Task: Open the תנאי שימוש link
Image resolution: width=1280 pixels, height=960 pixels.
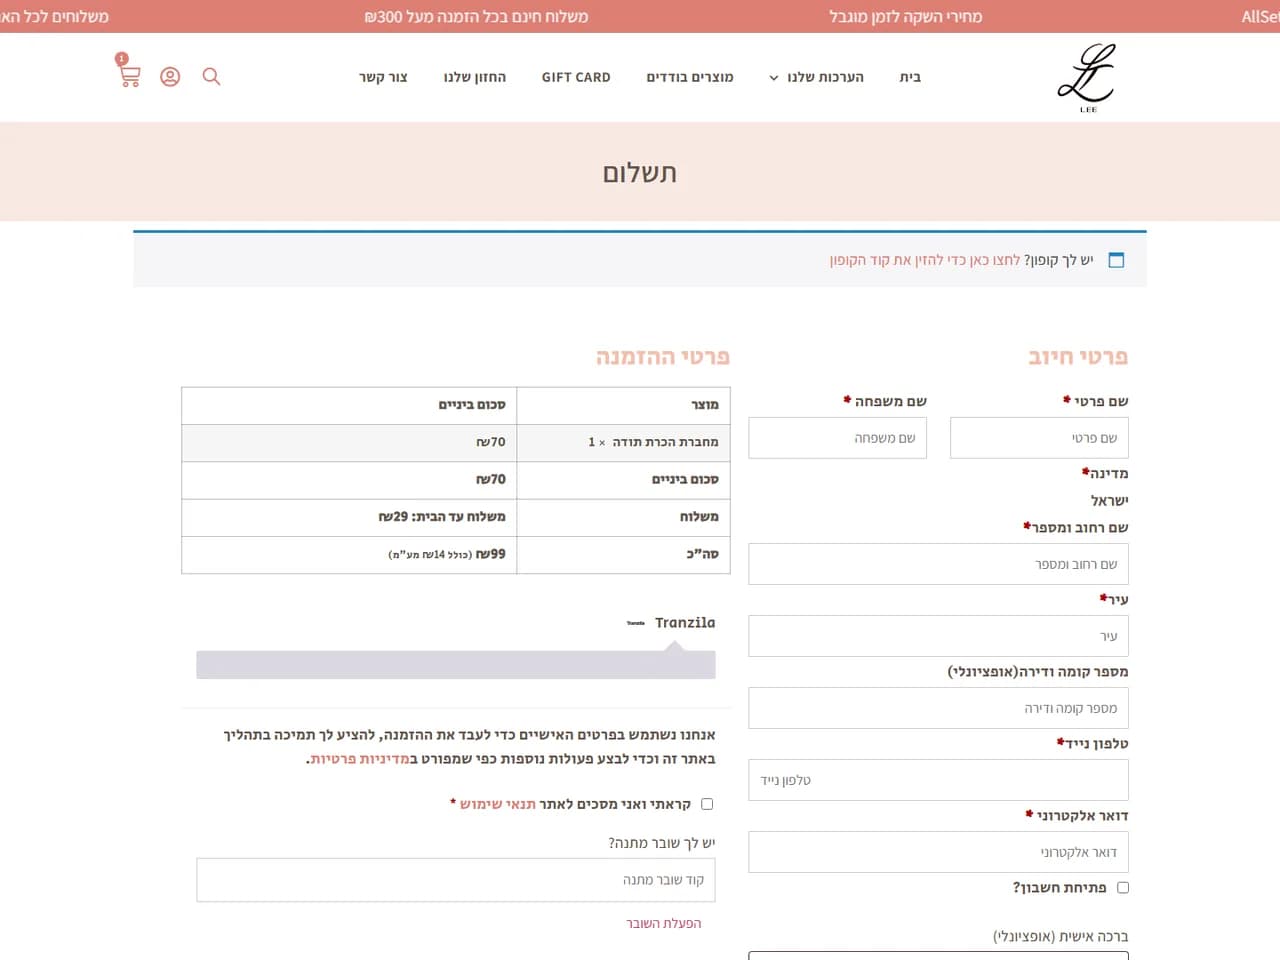Action: click(x=498, y=804)
